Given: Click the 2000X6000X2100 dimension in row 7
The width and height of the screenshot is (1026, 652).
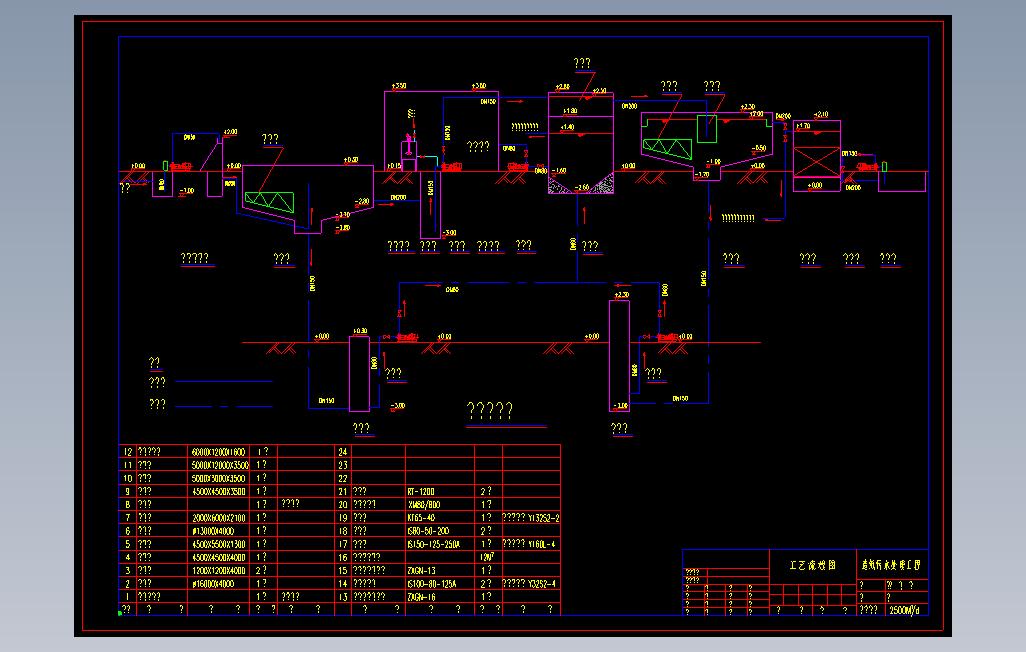Looking at the screenshot, I should pyautogui.click(x=219, y=518).
